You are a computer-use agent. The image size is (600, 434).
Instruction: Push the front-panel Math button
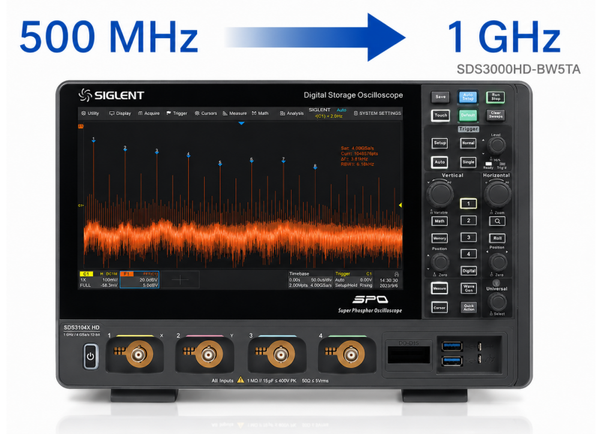click(x=440, y=221)
